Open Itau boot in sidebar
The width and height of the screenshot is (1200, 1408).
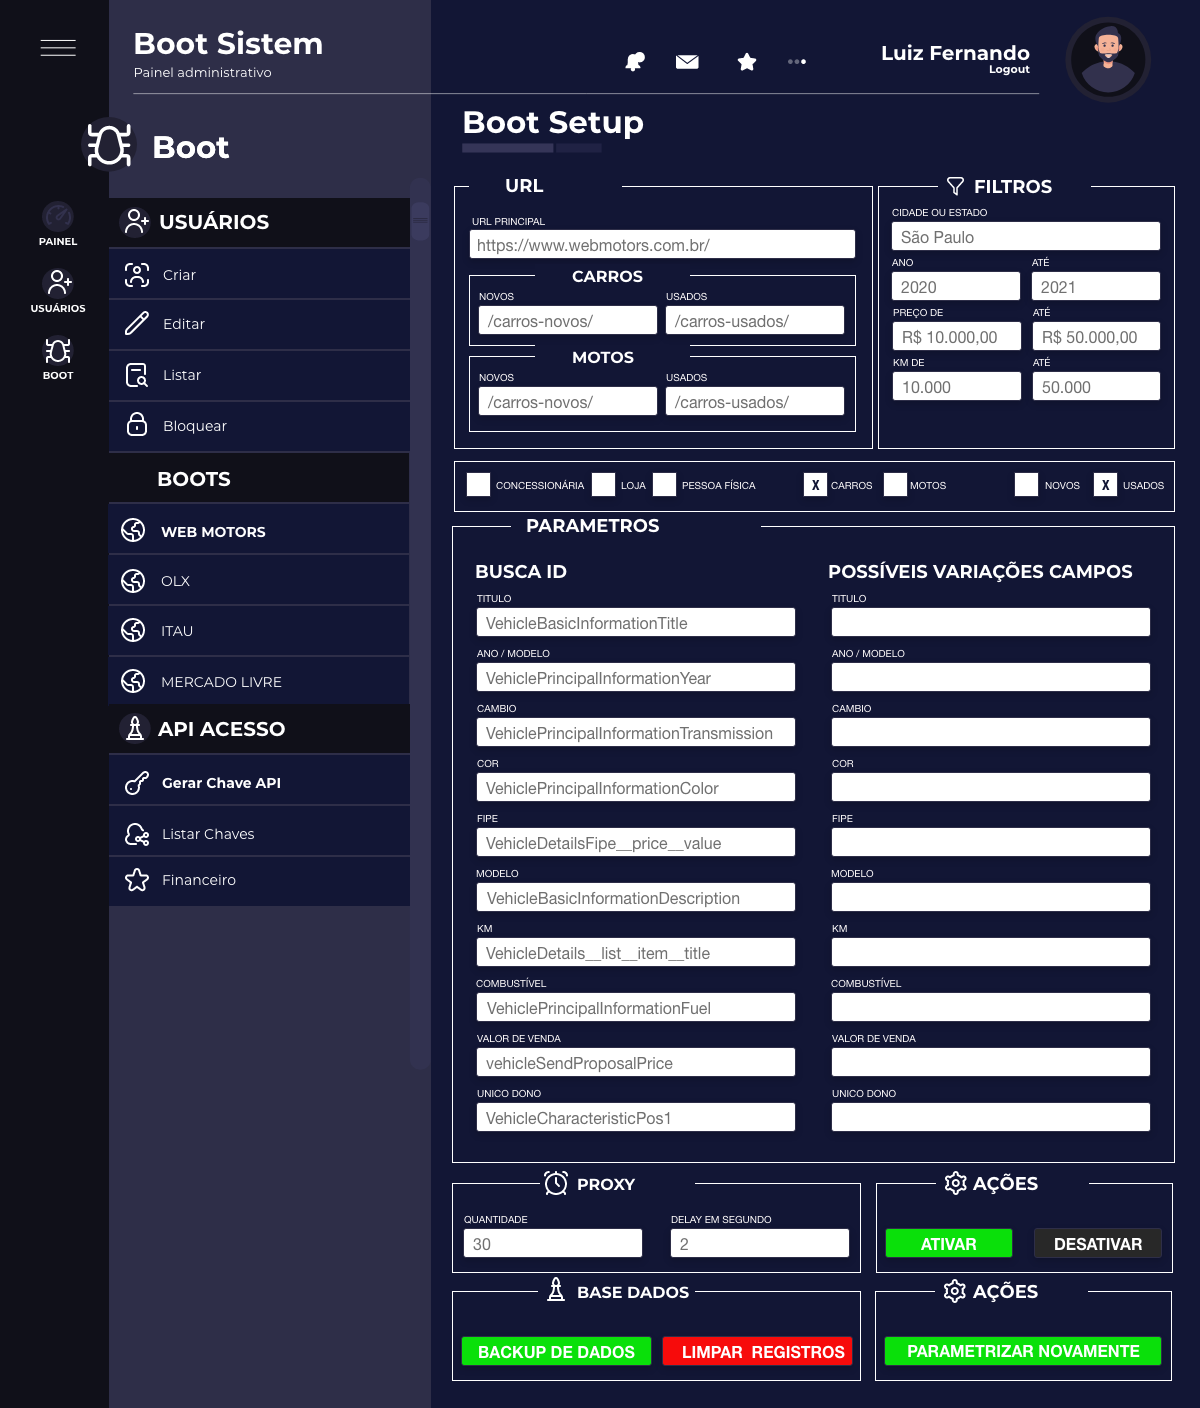click(259, 631)
